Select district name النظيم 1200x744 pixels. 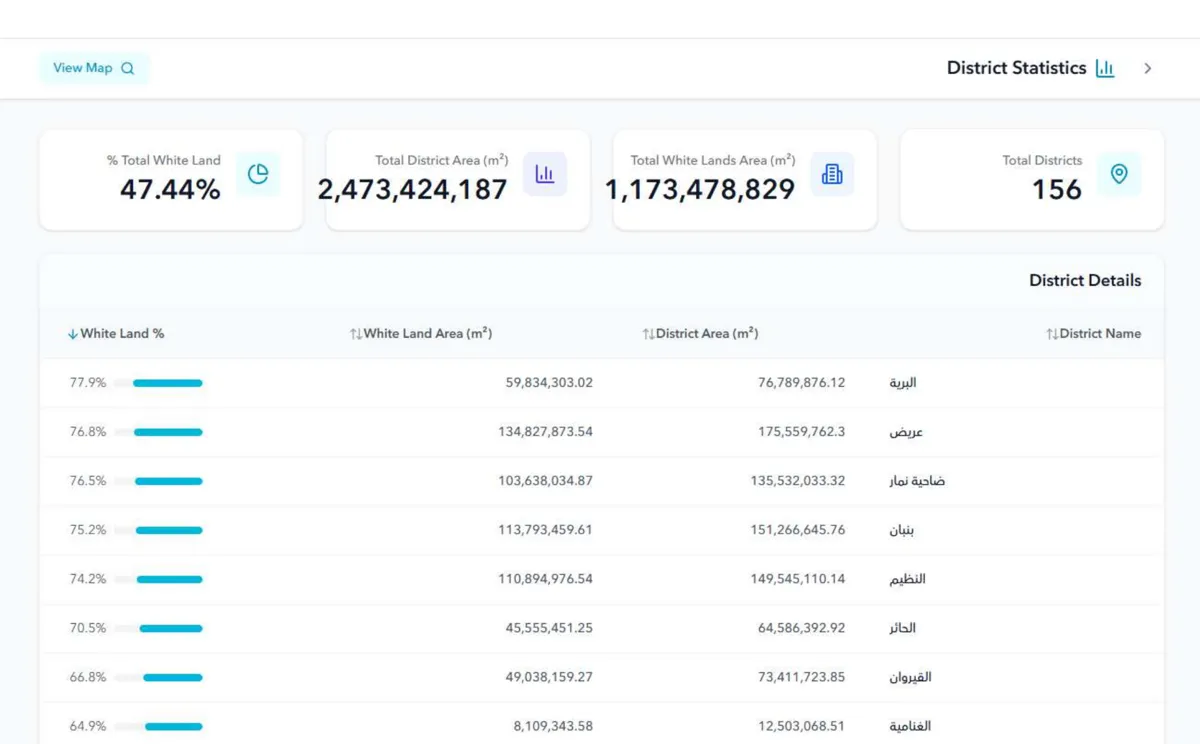(907, 579)
